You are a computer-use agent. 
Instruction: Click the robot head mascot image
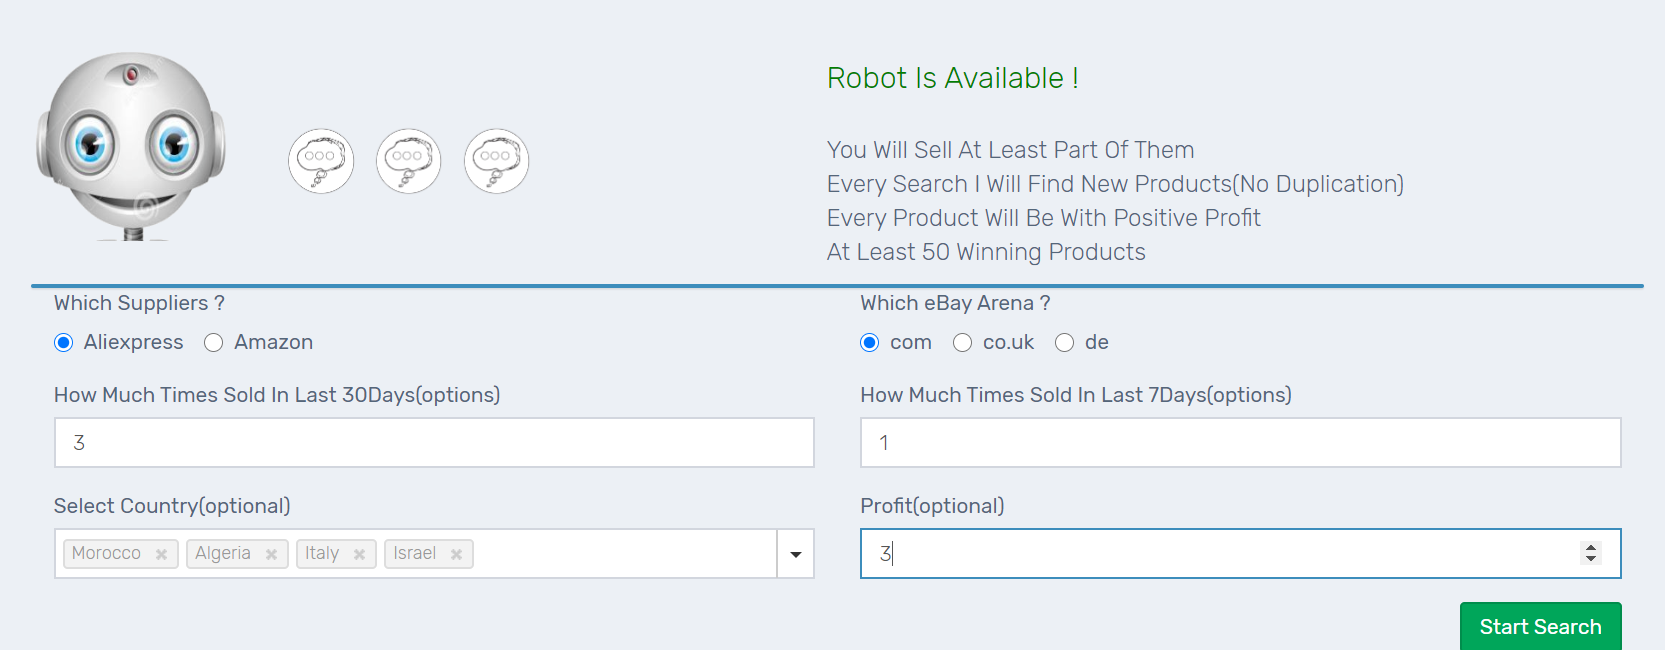pos(131,146)
